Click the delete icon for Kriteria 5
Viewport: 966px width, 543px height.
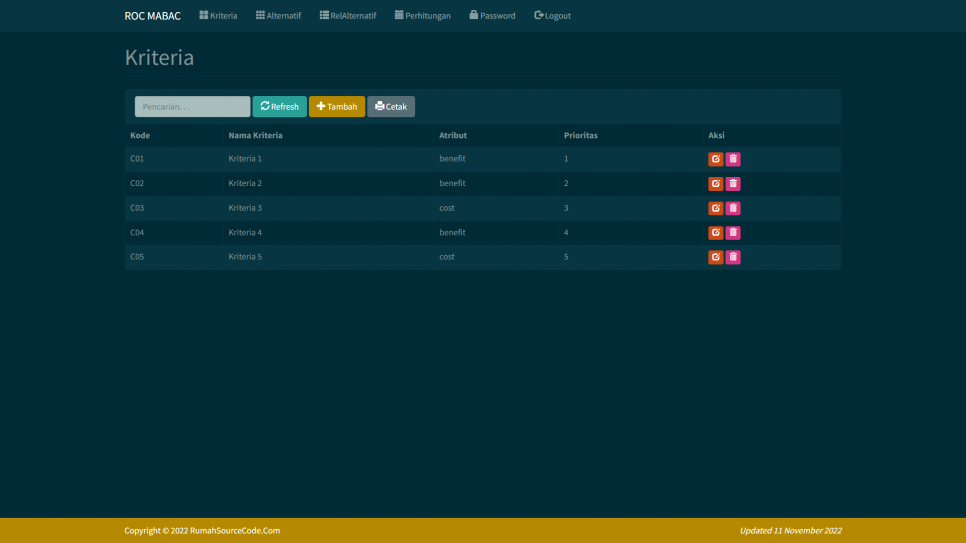click(733, 257)
